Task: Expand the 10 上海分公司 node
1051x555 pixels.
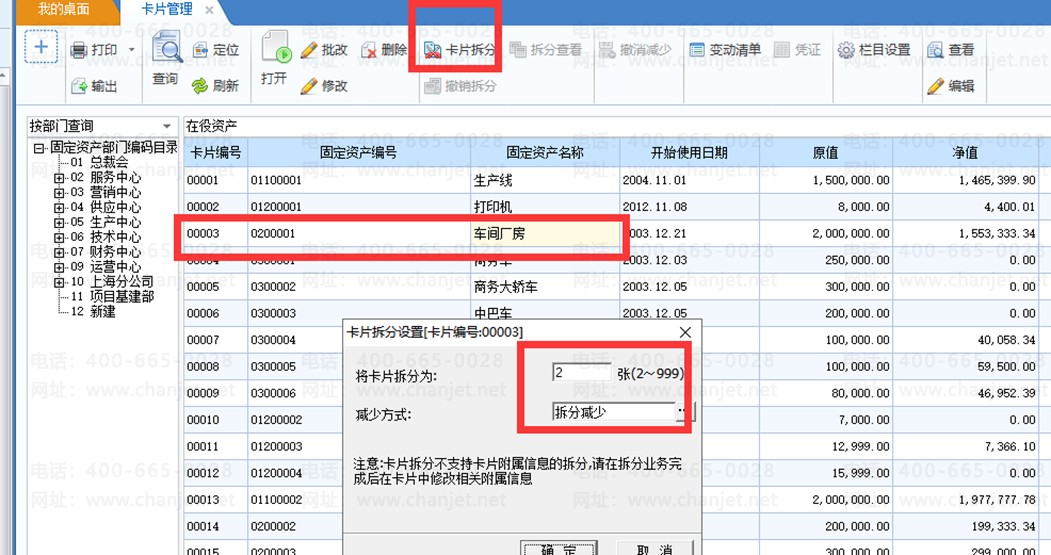Action: 59,282
